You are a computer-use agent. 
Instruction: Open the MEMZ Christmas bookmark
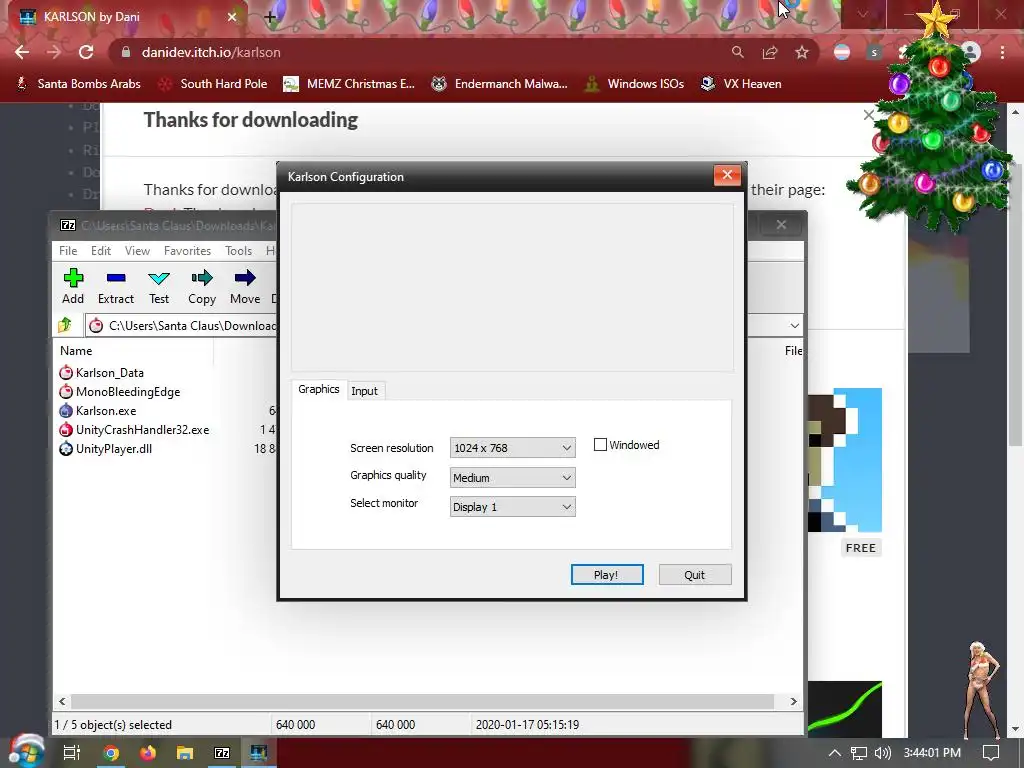point(349,84)
